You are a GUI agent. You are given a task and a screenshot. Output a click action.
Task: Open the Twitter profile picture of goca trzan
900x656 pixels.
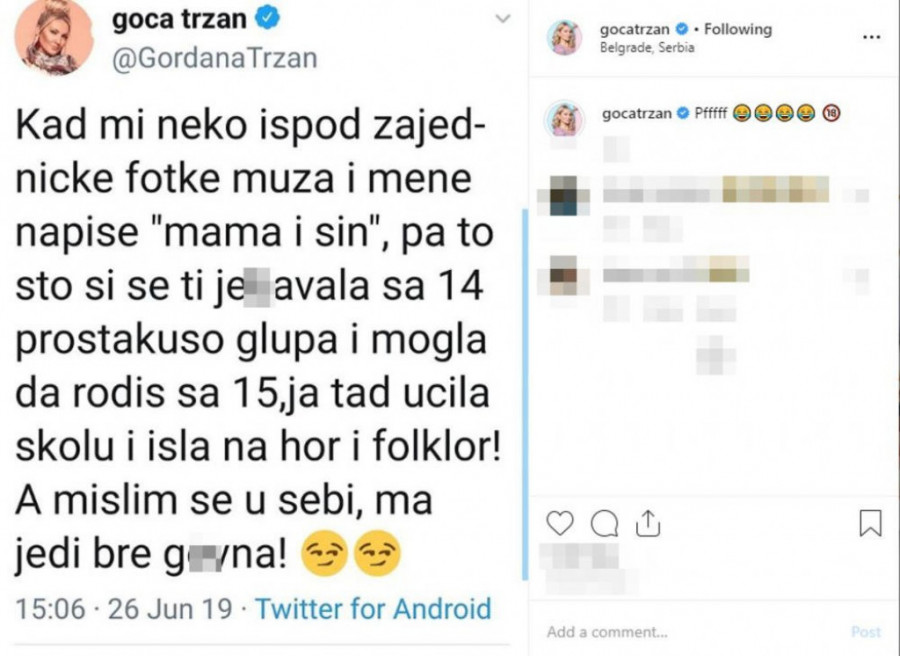tap(54, 36)
